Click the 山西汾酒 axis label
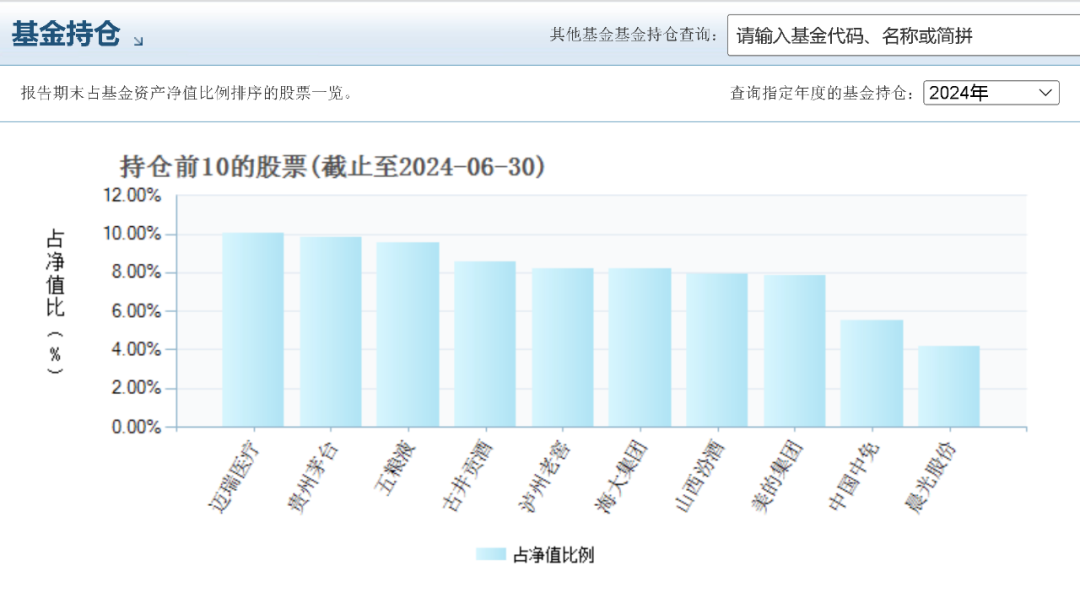This screenshot has height=603, width=1080. (x=699, y=477)
